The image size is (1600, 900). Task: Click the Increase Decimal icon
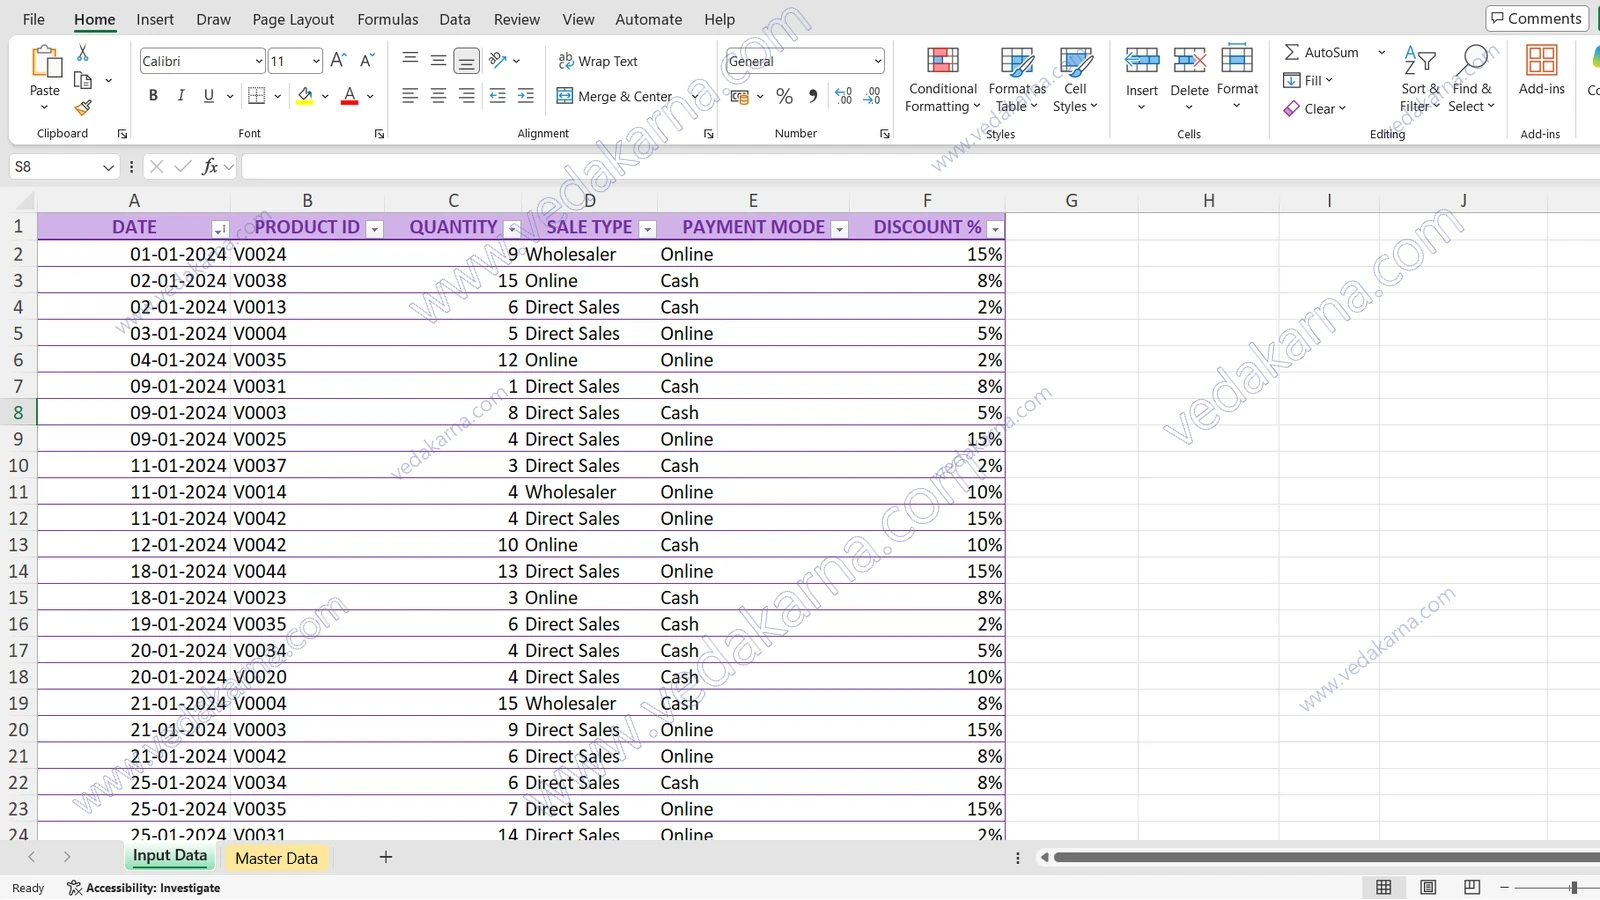tap(843, 96)
